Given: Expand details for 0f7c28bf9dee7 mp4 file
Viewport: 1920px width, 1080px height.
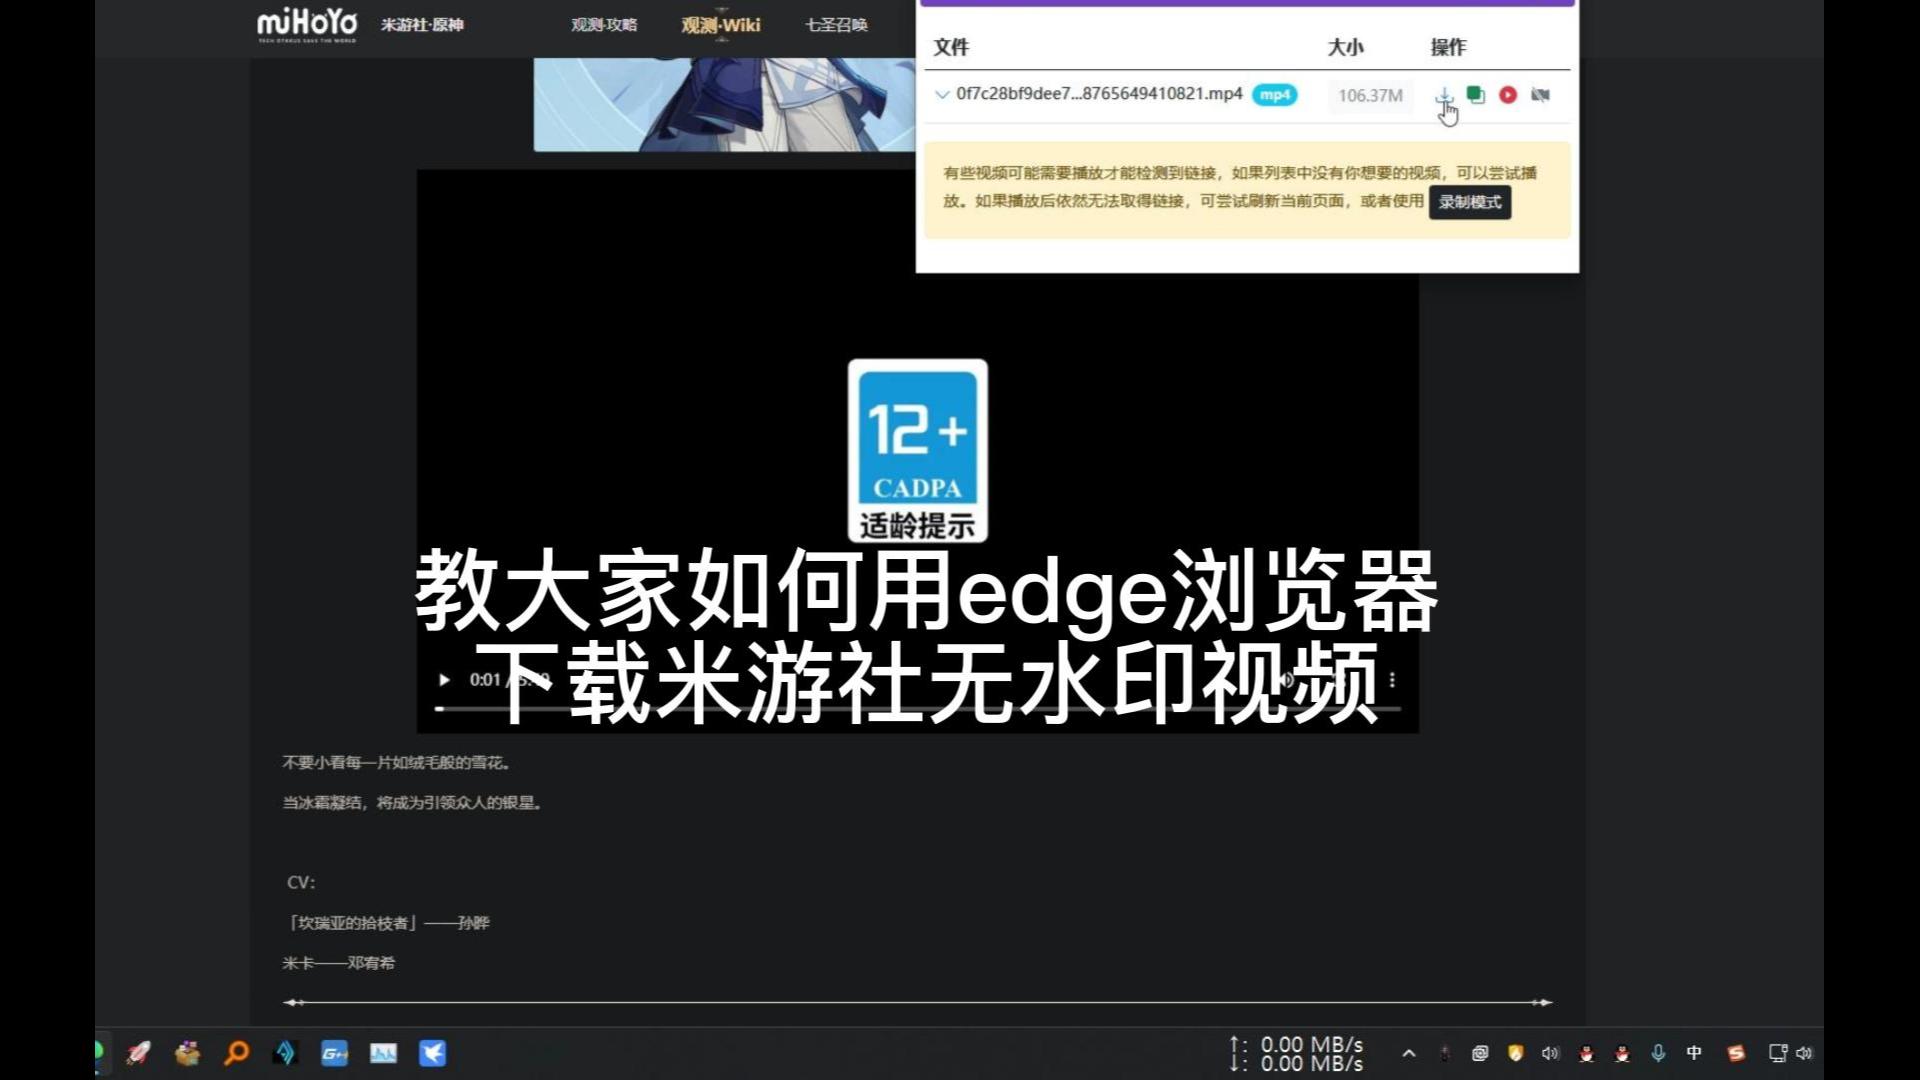Looking at the screenshot, I should click(x=941, y=95).
